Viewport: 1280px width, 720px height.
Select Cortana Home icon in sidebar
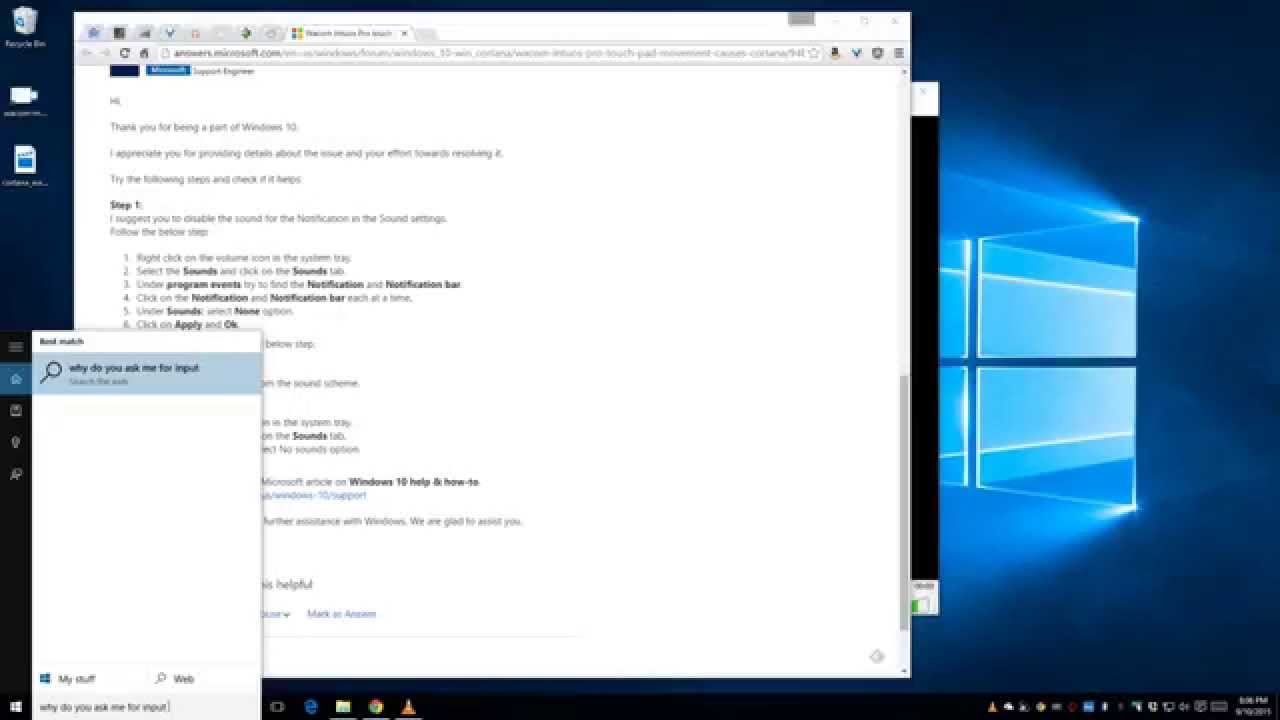pos(16,379)
